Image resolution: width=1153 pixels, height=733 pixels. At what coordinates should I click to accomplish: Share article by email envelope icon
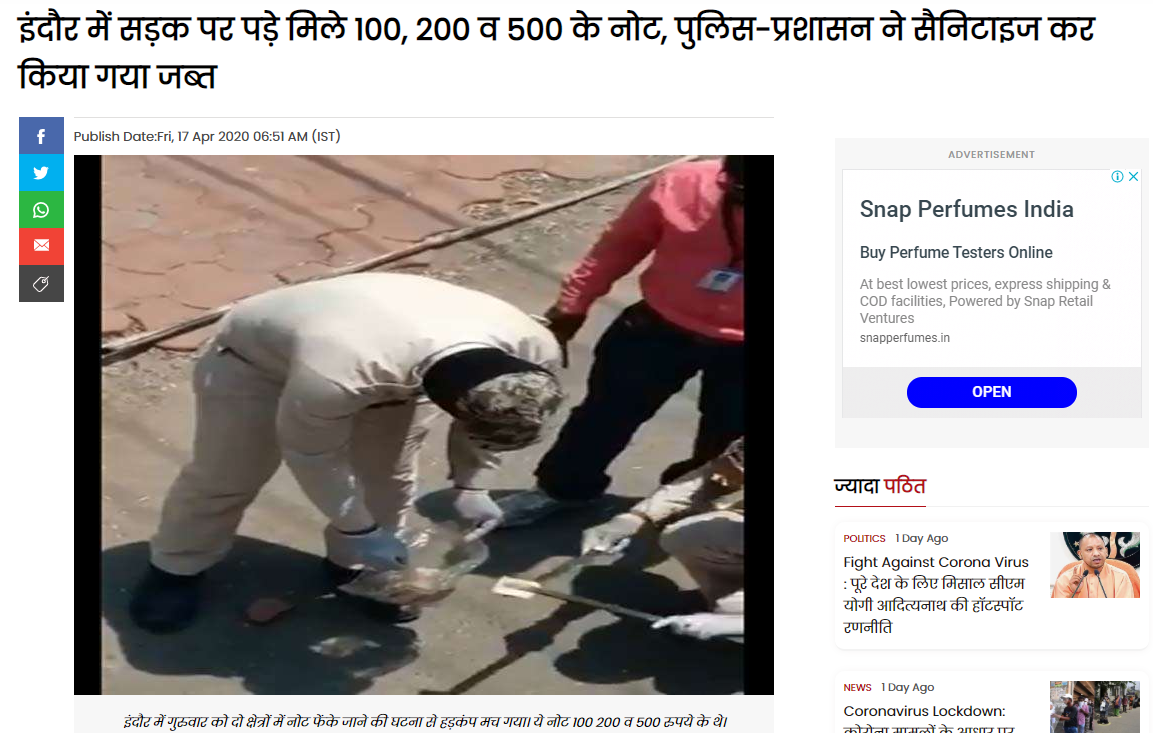[x=41, y=246]
